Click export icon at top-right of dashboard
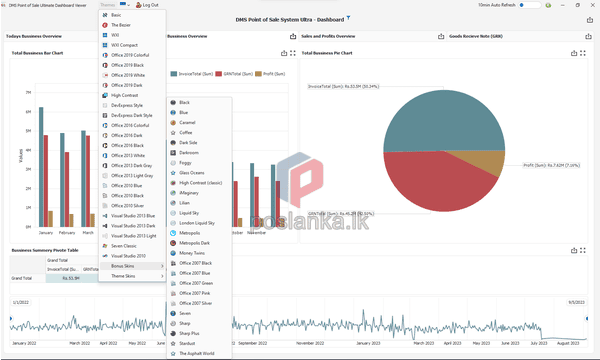 pyautogui.click(x=590, y=20)
